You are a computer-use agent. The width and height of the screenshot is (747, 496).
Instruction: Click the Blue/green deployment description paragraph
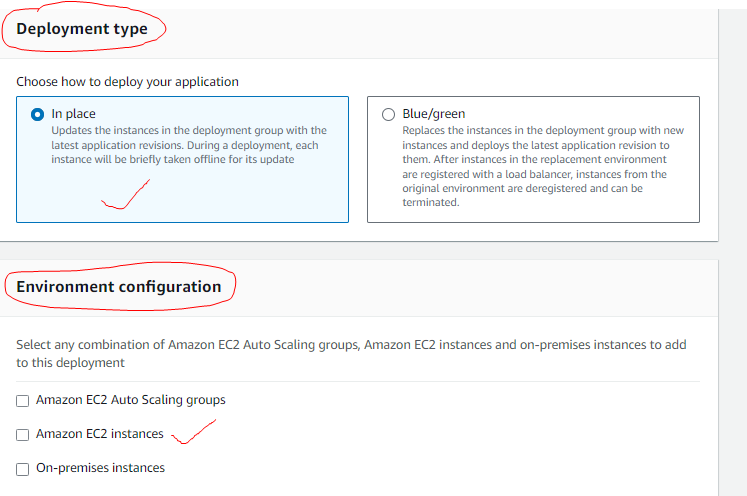pos(543,166)
